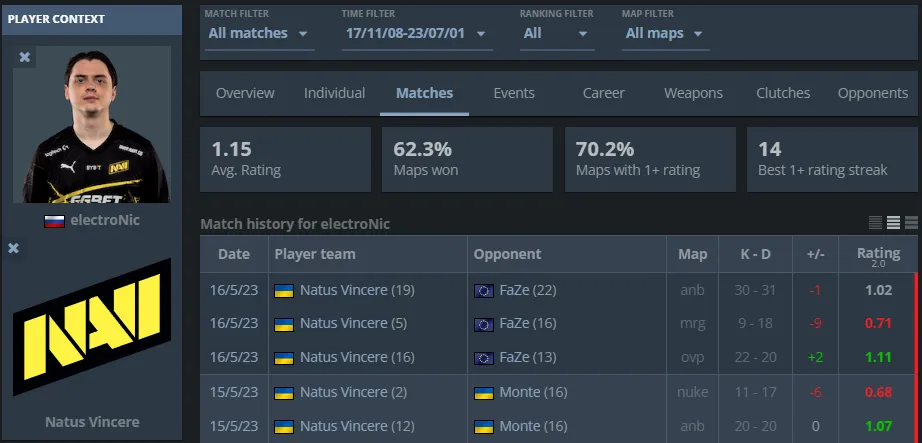Click the Russian flag beside electroNic
The height and width of the screenshot is (443, 922).
pos(54,221)
